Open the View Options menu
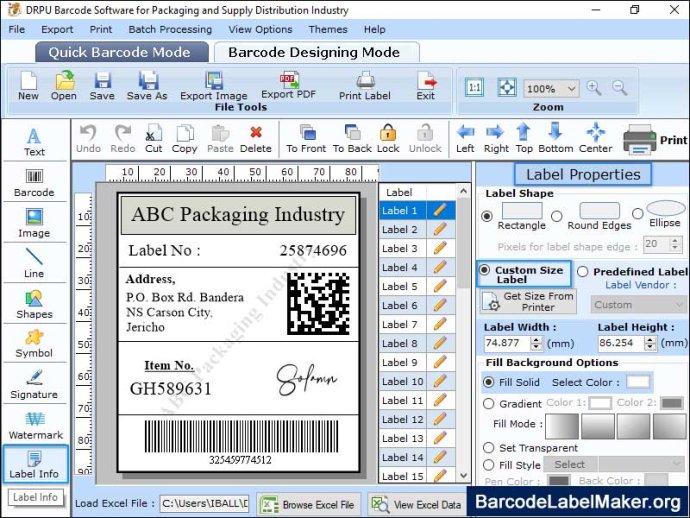Viewport: 690px width, 518px height. [260, 29]
